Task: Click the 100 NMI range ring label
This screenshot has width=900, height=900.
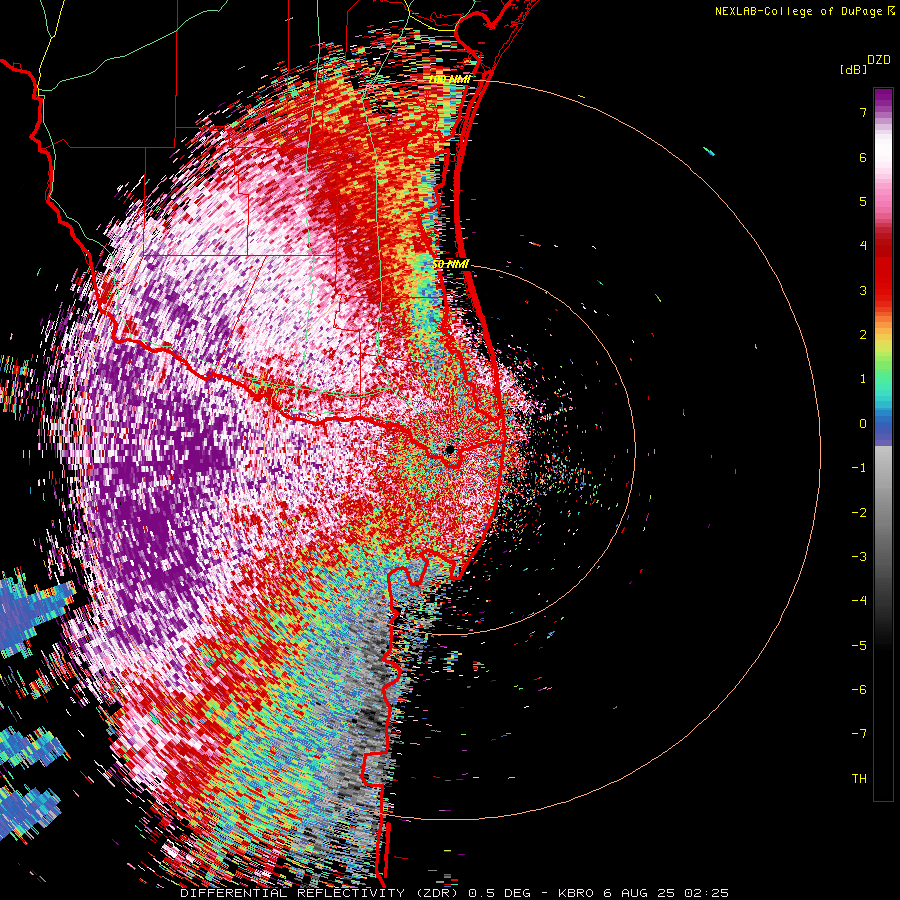Action: [x=450, y=79]
